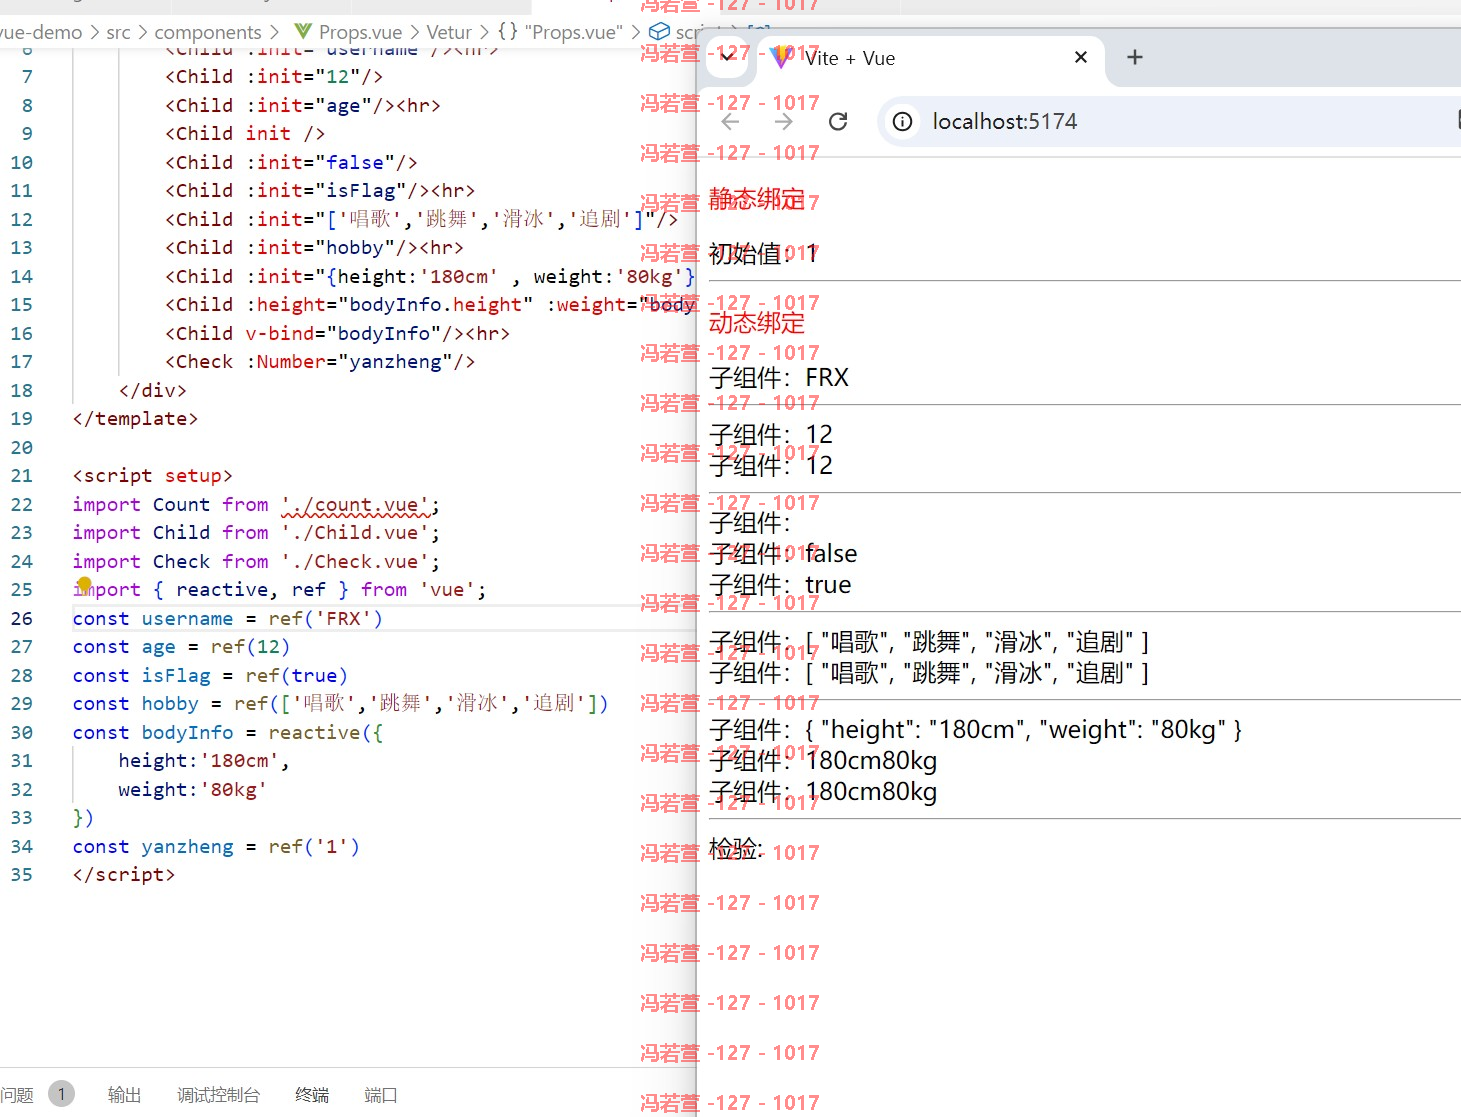View site information for localhost
The width and height of the screenshot is (1461, 1117).
[x=902, y=121]
